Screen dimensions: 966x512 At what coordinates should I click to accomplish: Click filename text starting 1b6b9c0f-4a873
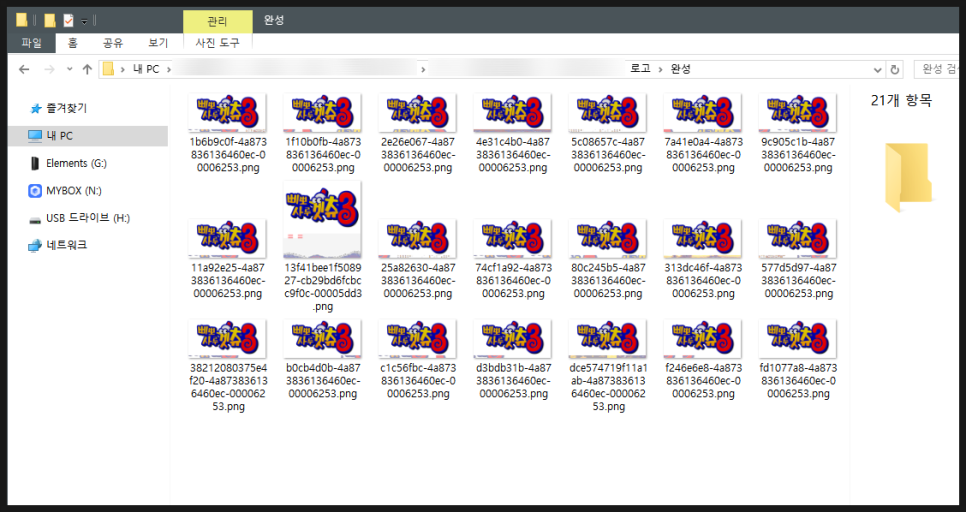(x=228, y=155)
